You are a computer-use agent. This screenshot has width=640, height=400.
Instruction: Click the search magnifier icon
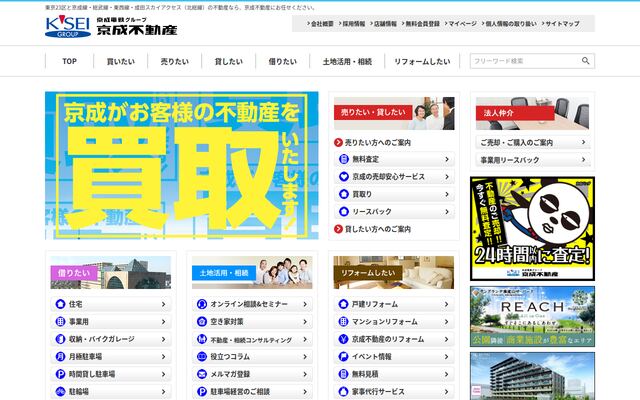585,61
